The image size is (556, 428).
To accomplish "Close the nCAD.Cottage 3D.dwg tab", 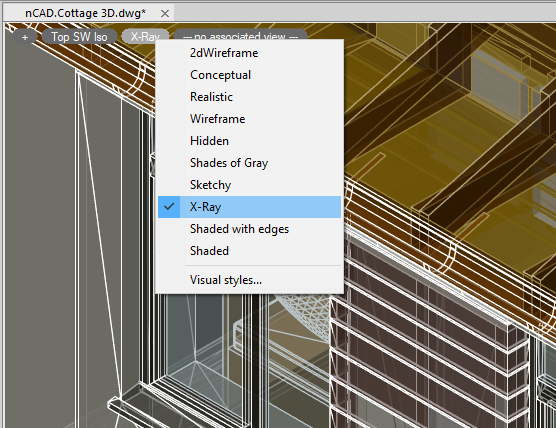I will click(x=165, y=13).
